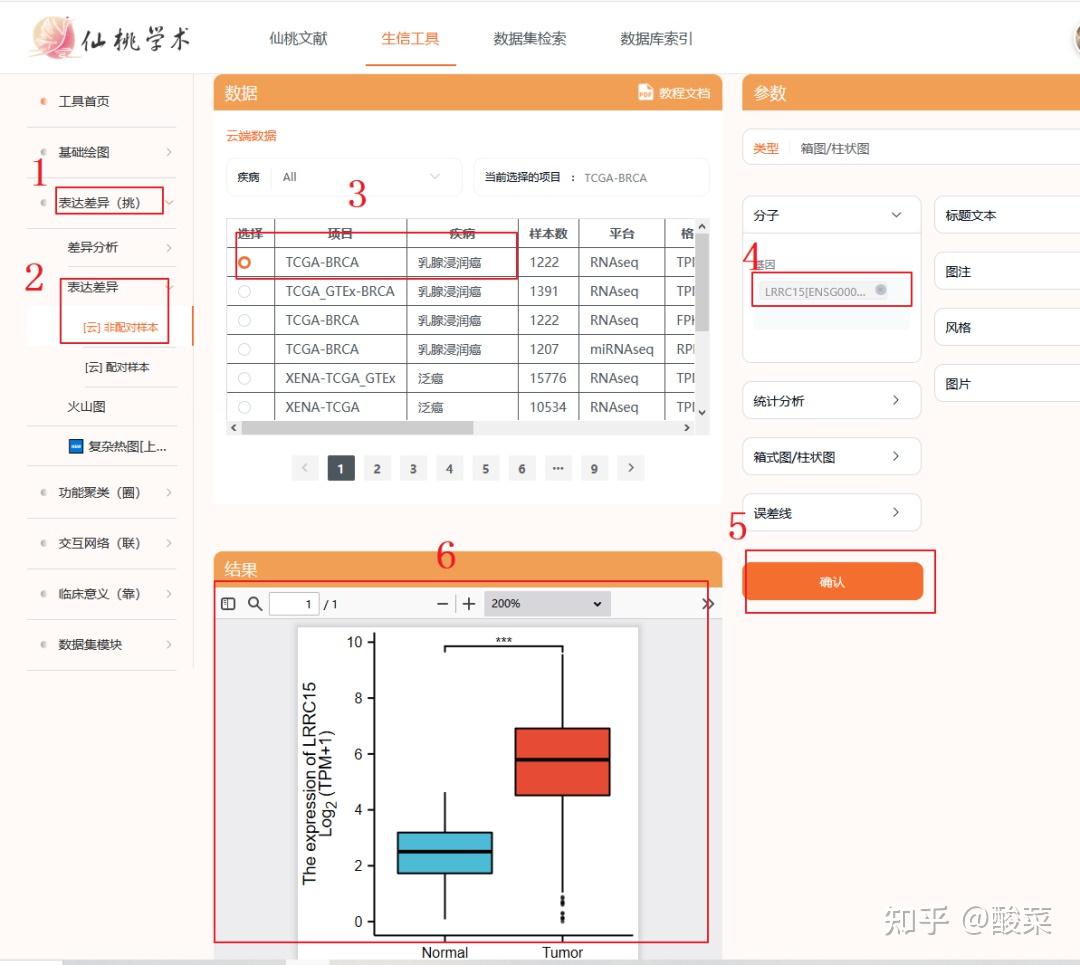The height and width of the screenshot is (965, 1080).
Task: Open more PDF viewer tools via chevron
Action: [708, 603]
